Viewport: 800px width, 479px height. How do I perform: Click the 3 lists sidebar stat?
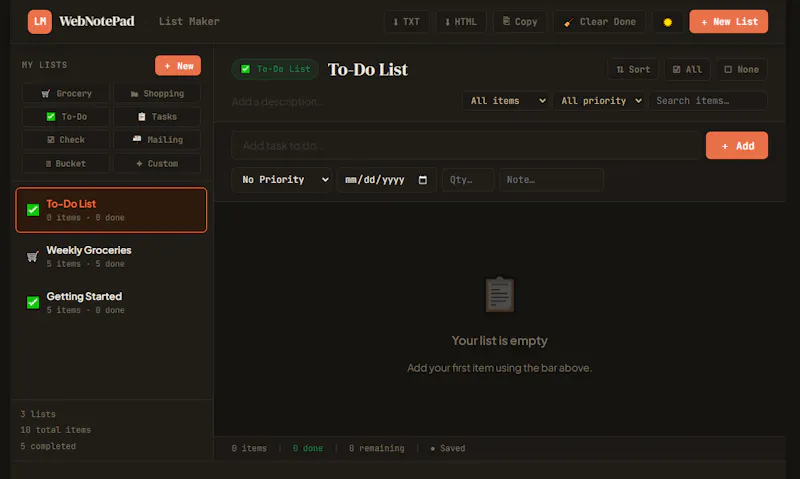(x=38, y=414)
